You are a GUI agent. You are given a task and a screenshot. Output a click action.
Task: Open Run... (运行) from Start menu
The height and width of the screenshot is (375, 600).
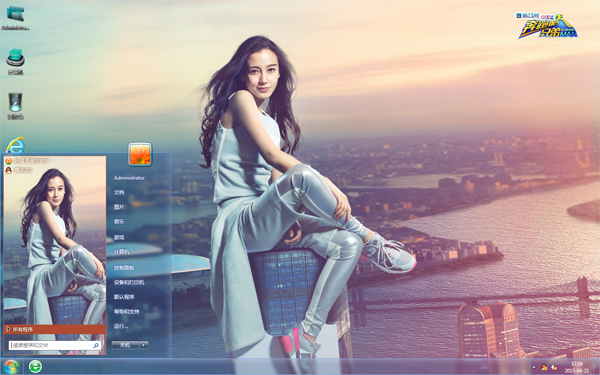(x=121, y=326)
